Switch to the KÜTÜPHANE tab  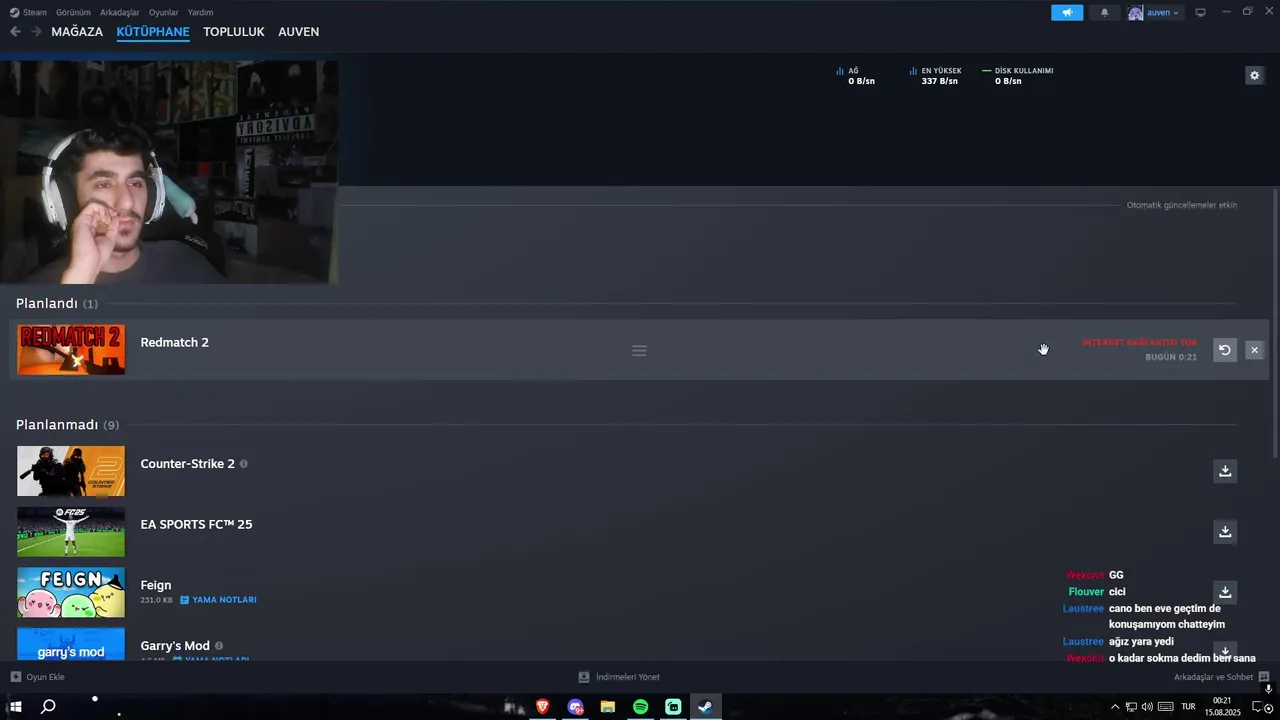click(x=153, y=32)
